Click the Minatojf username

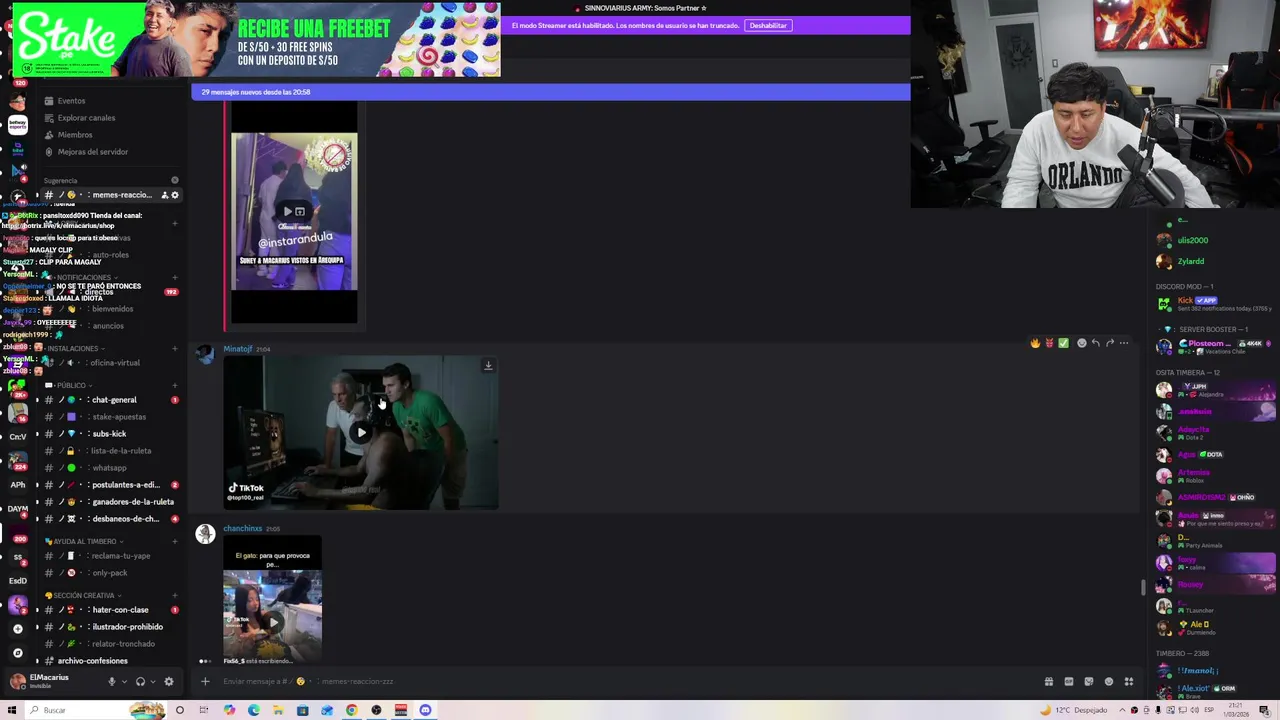tap(238, 349)
